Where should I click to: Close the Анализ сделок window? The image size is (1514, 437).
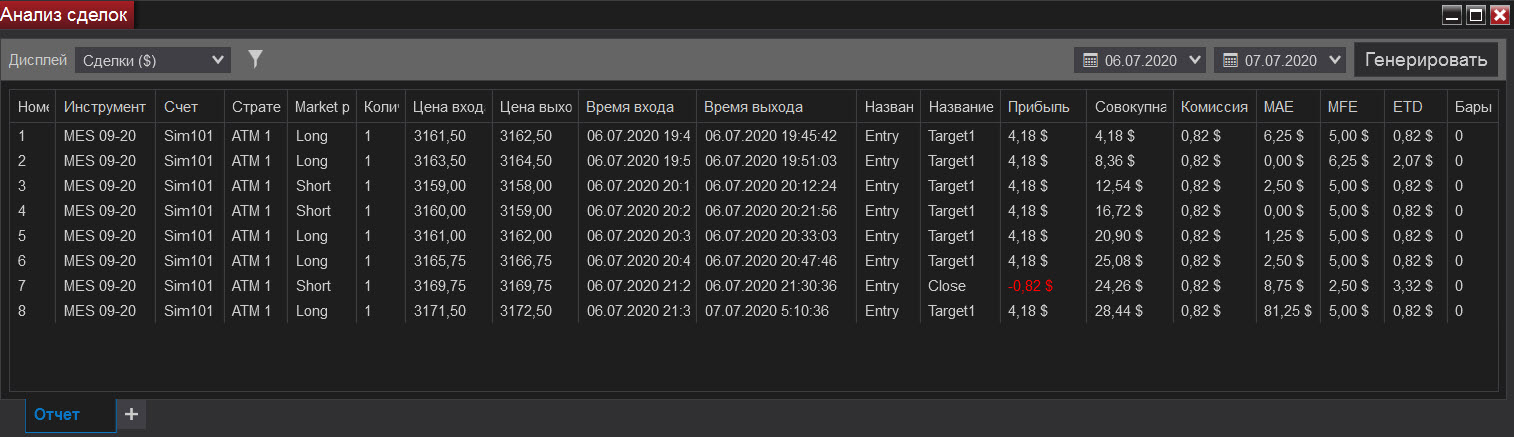[1498, 15]
